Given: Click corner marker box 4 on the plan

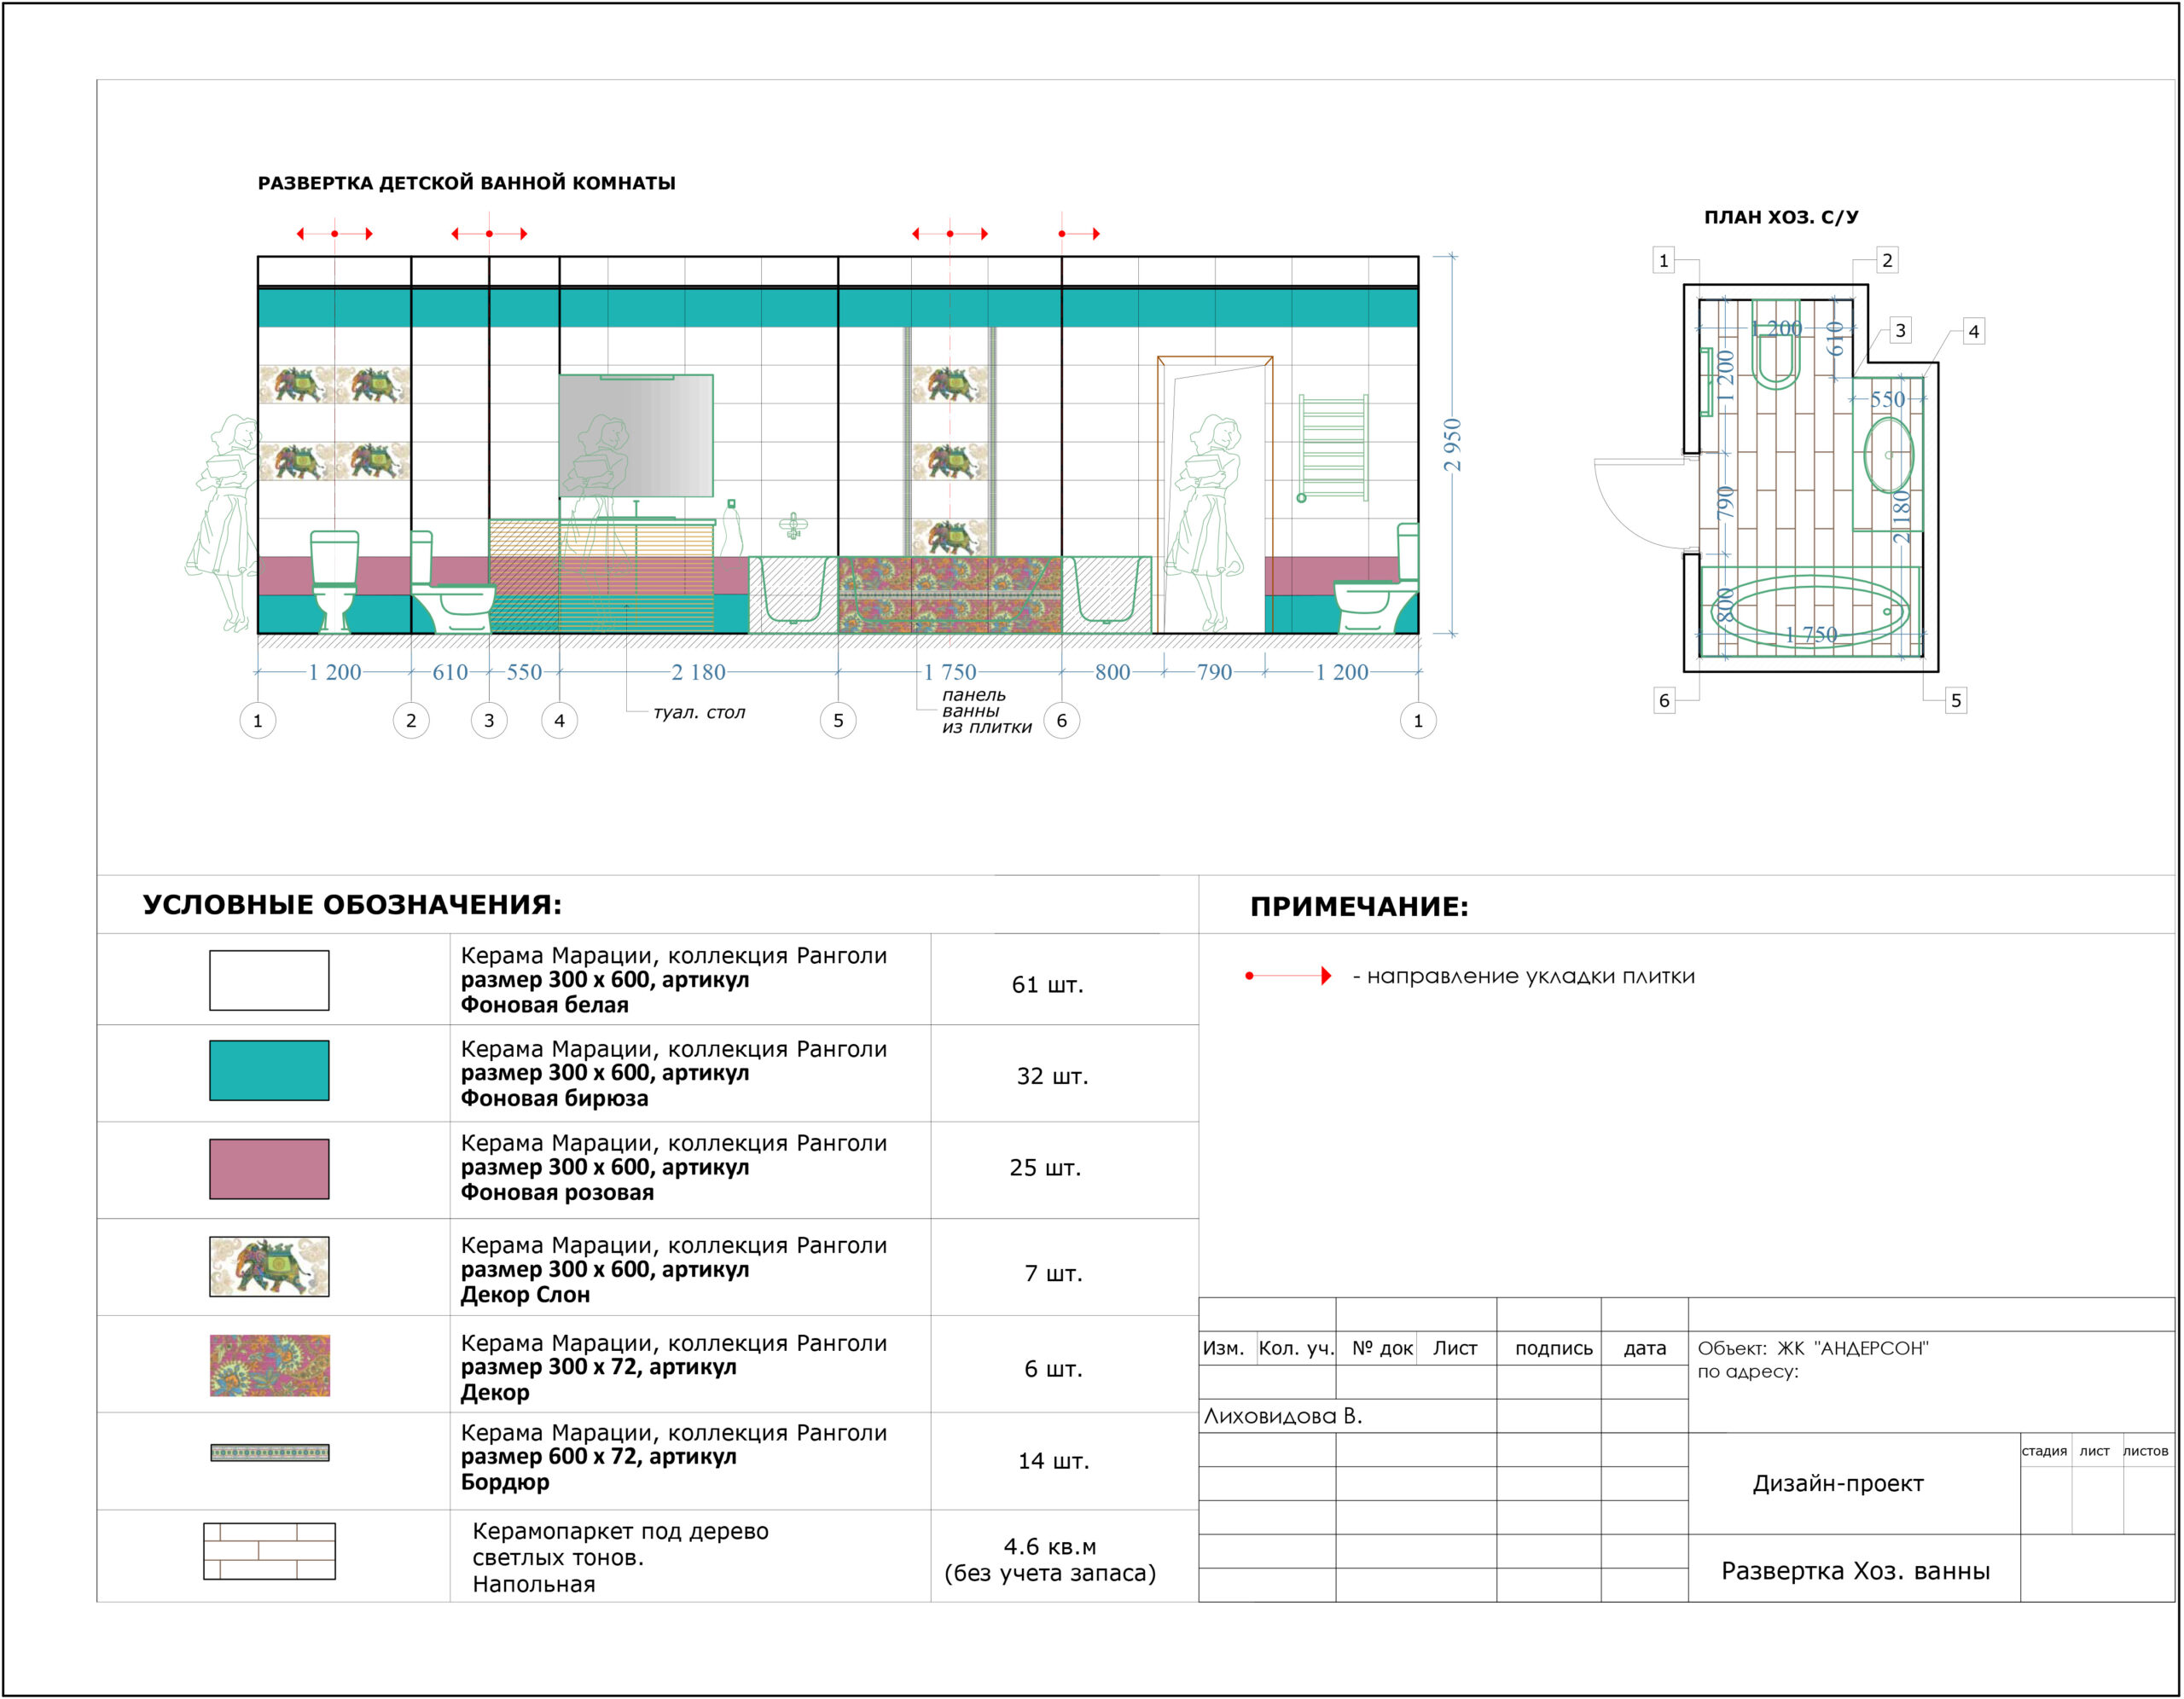Looking at the screenshot, I should 1973,331.
